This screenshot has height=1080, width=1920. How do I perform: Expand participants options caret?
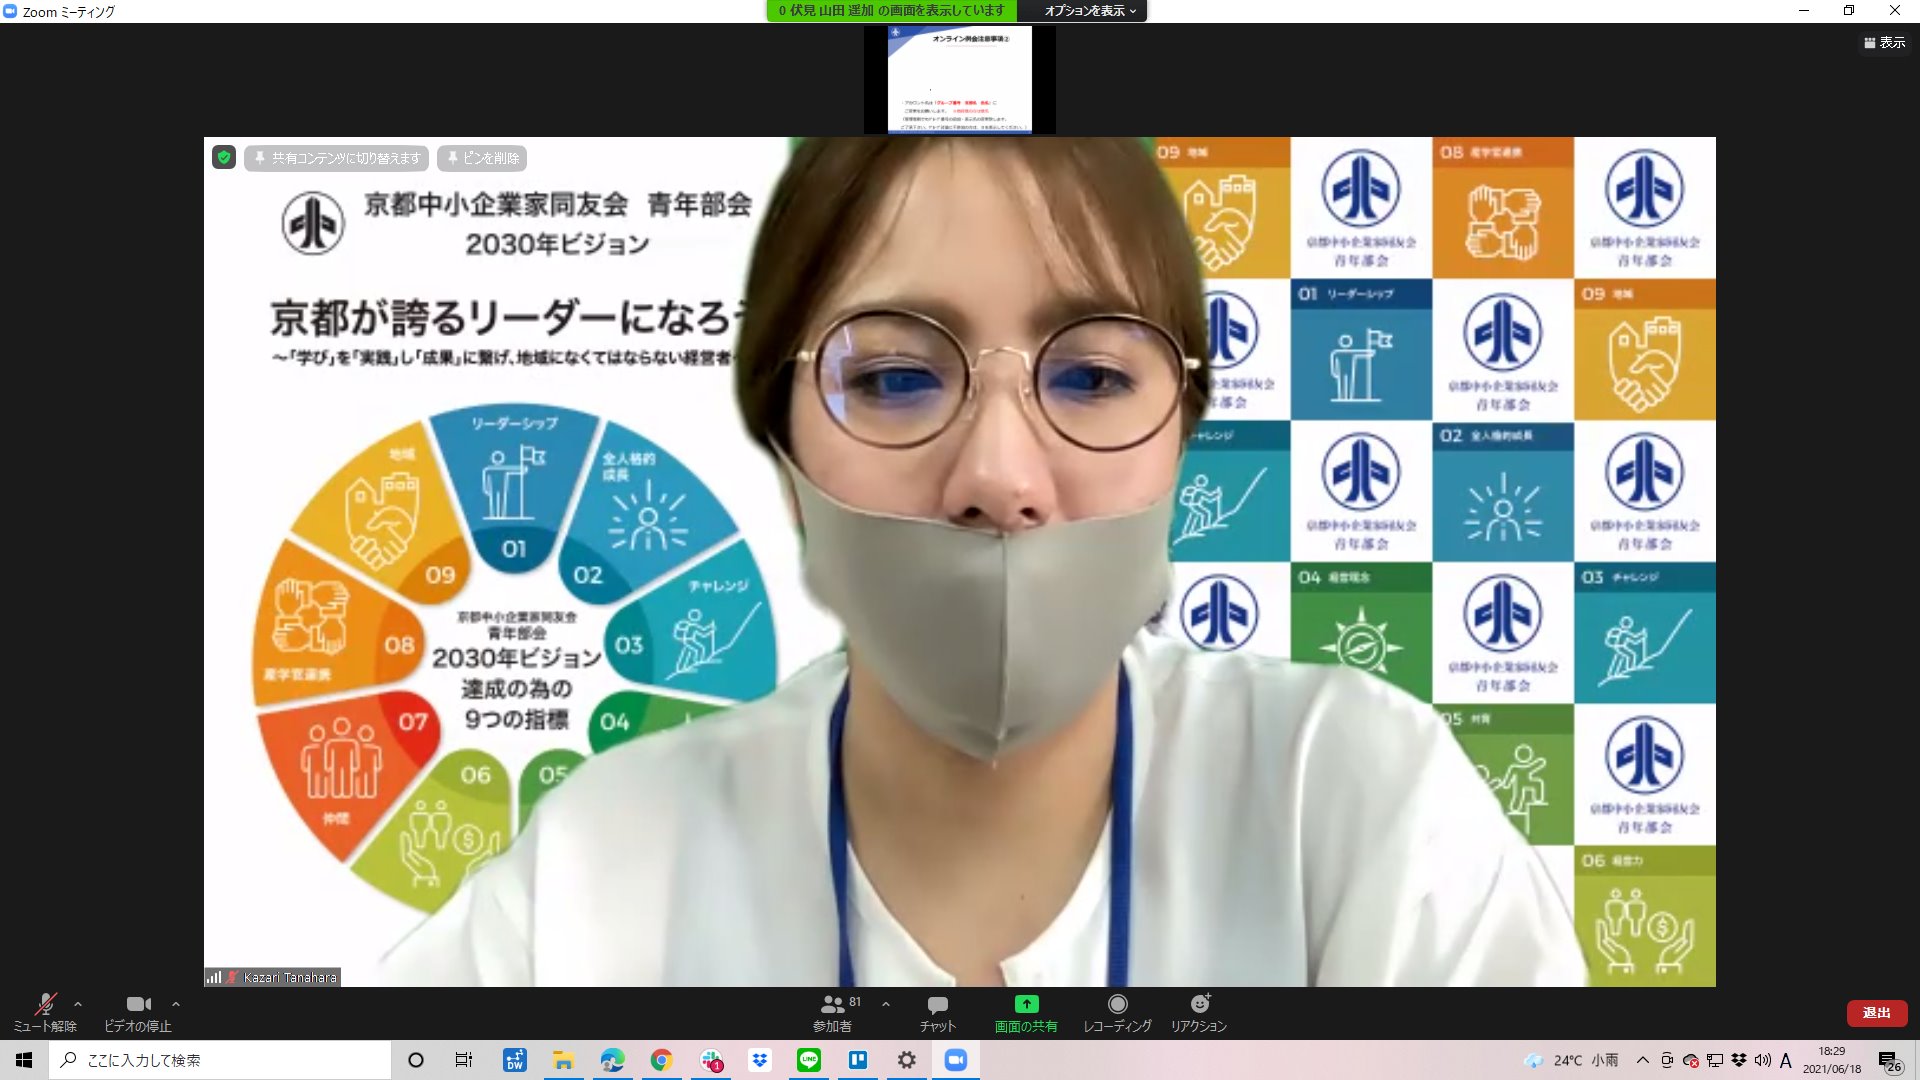886,1004
